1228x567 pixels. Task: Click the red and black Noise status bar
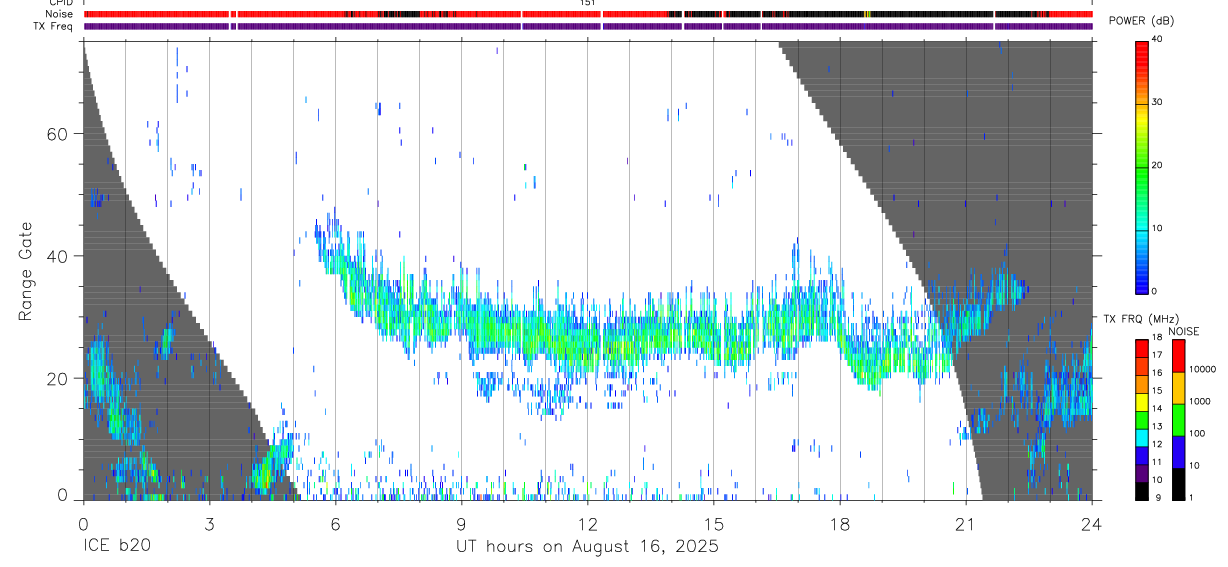587,14
